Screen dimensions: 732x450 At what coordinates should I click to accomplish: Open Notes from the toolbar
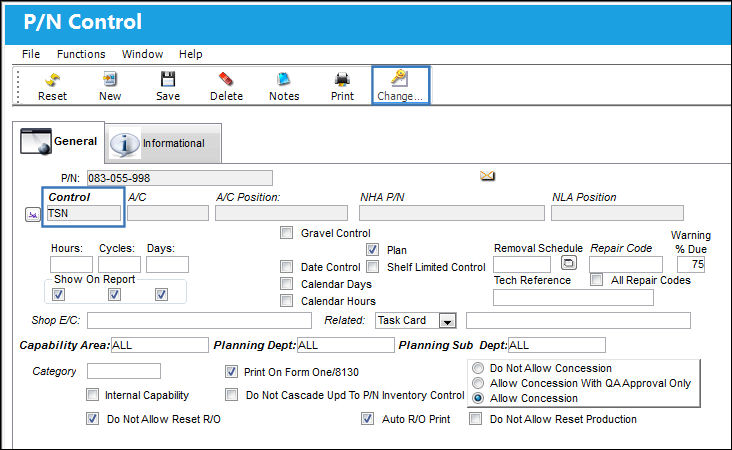click(x=283, y=79)
